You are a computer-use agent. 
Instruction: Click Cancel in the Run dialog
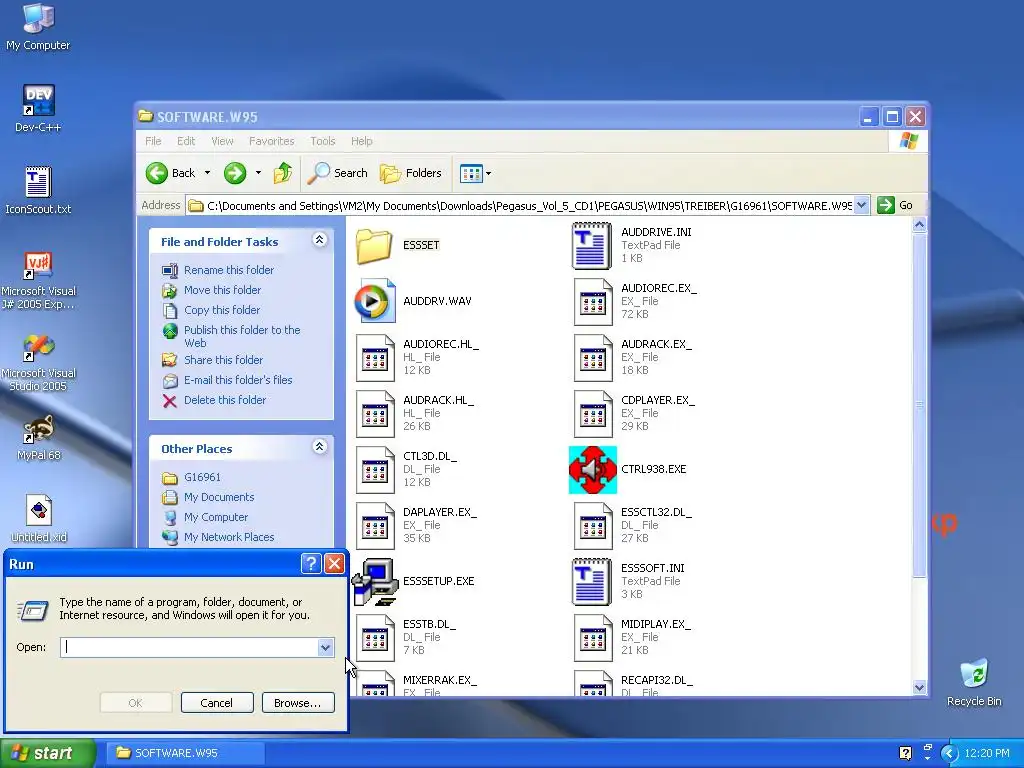(x=217, y=703)
